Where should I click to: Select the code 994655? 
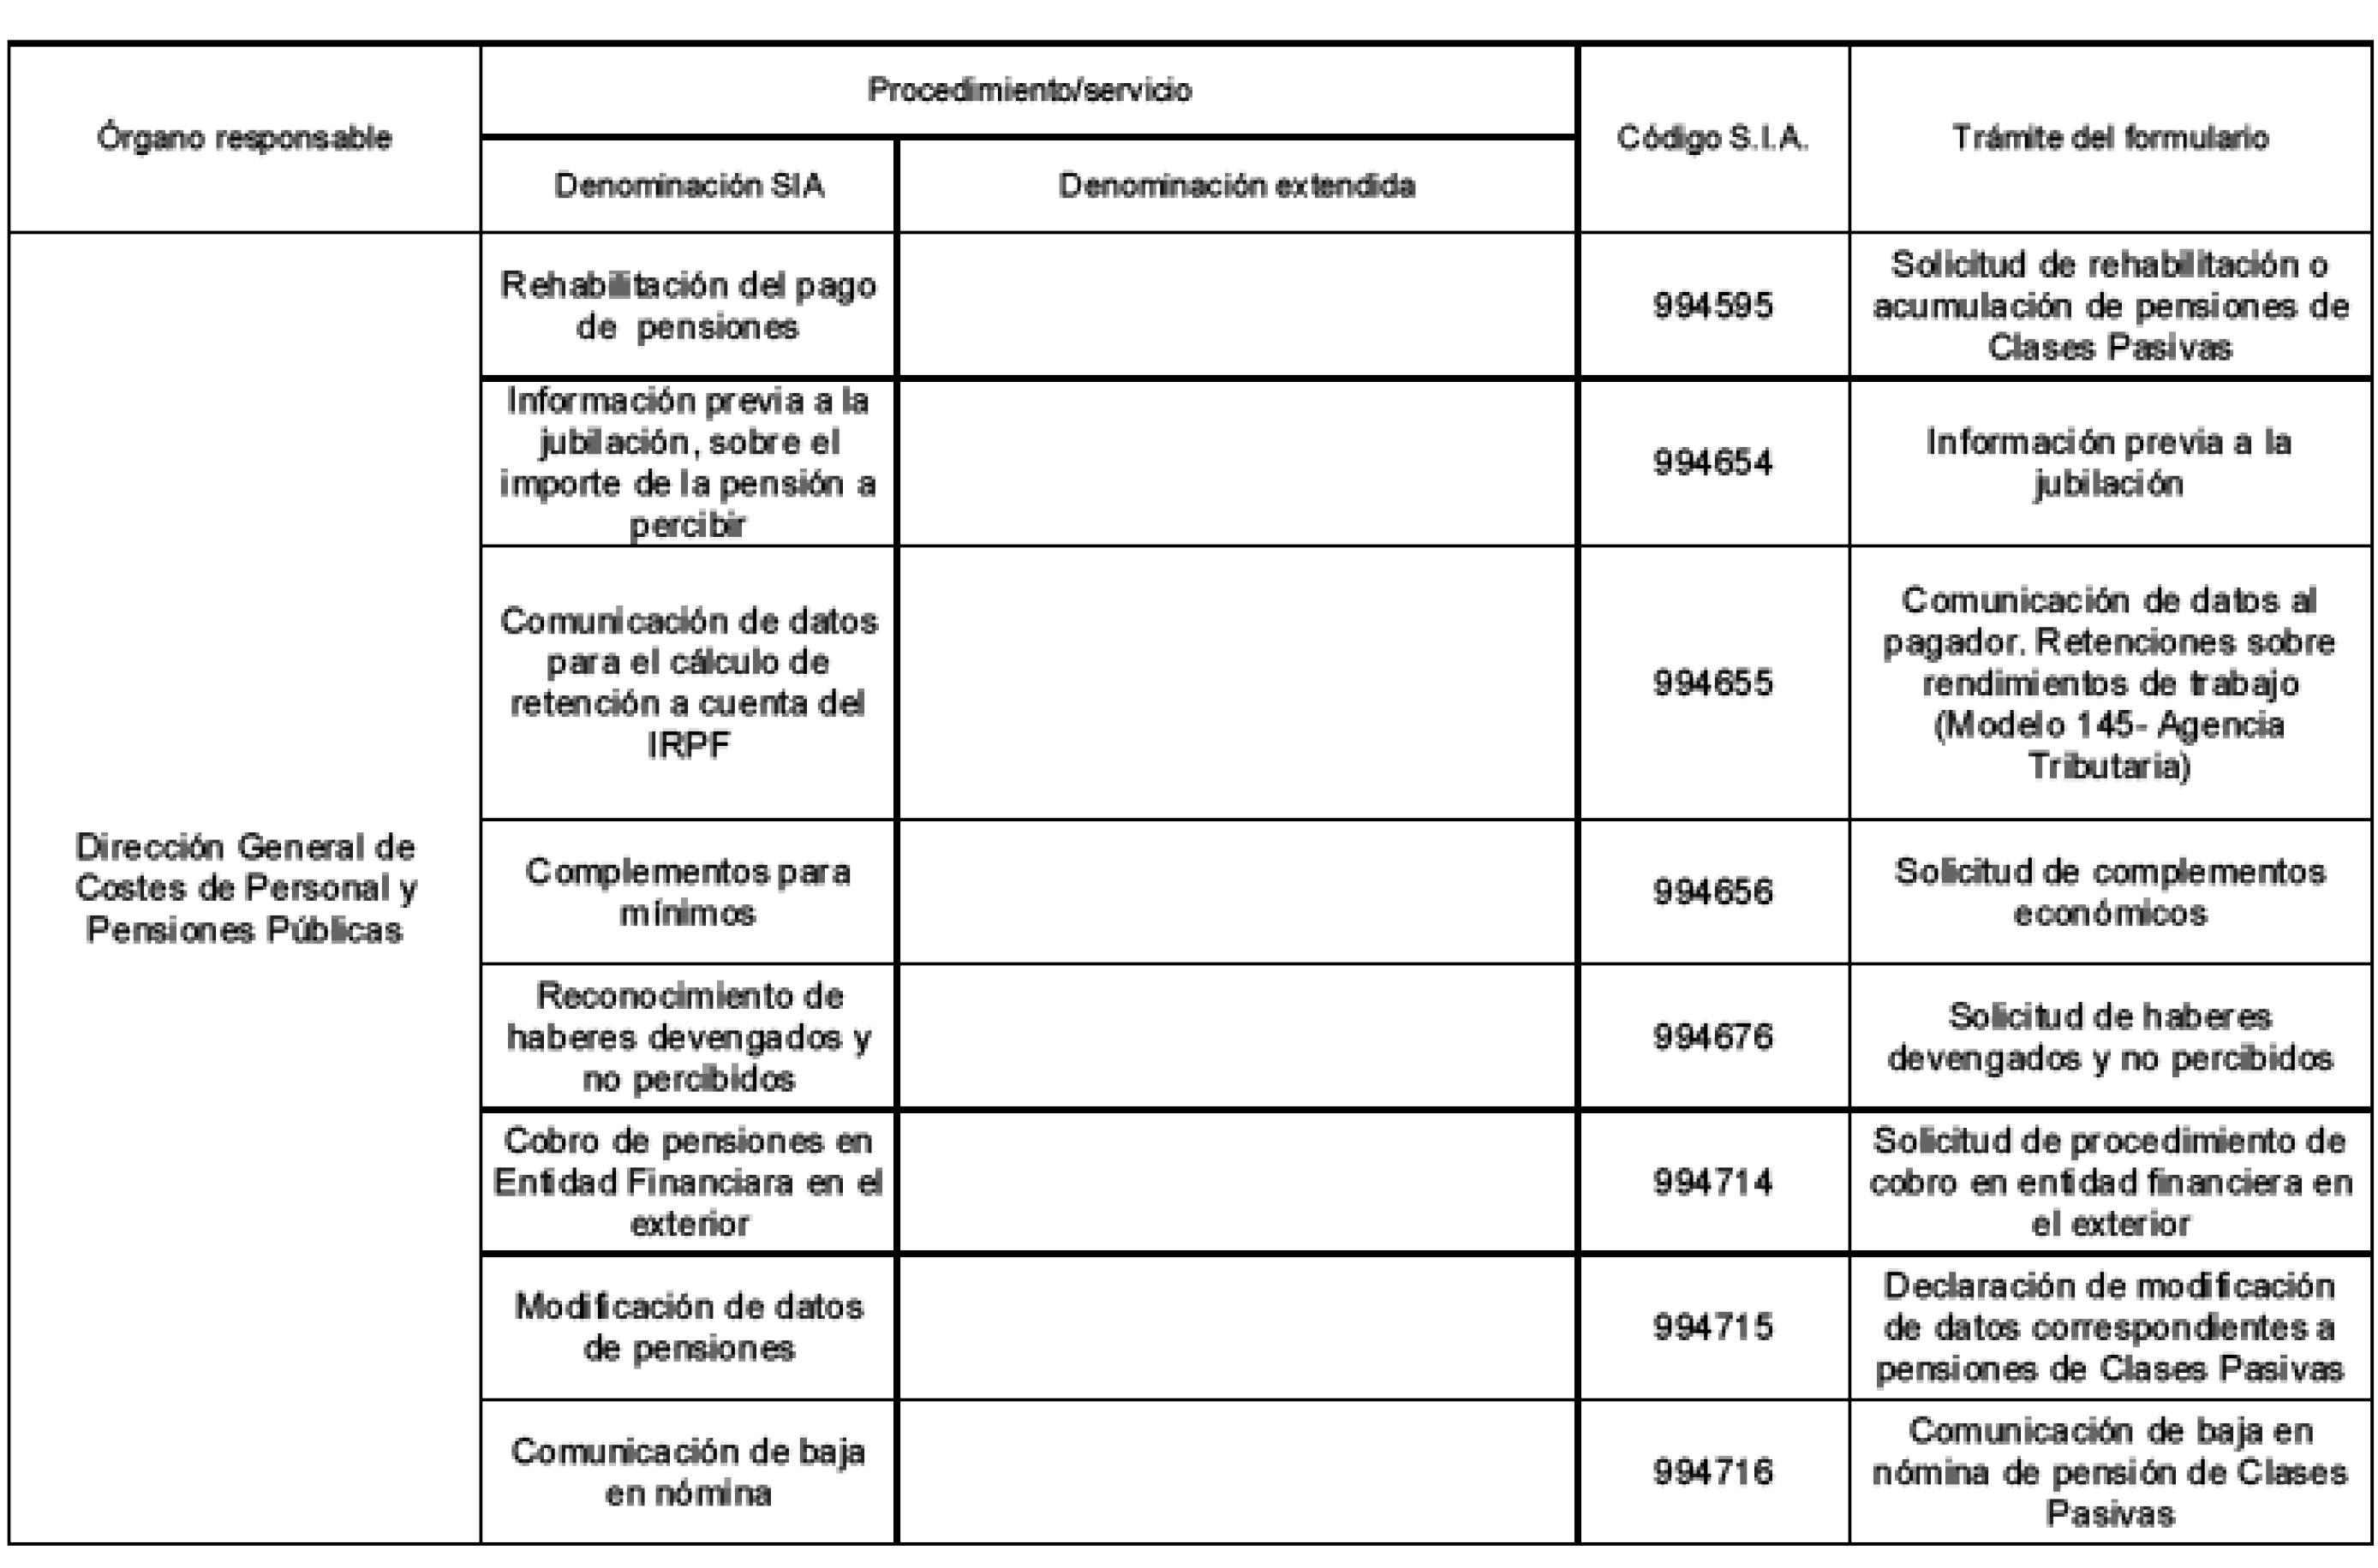coord(1713,683)
